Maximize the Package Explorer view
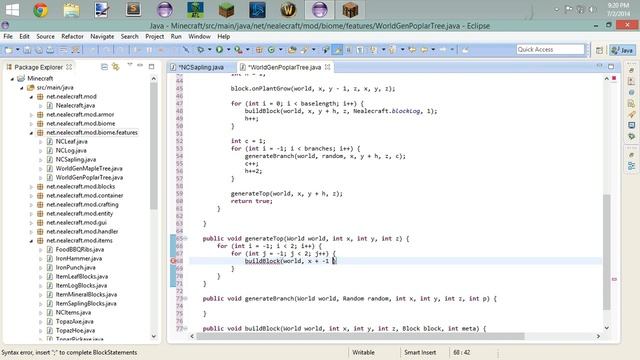640x360 pixels. point(151,66)
